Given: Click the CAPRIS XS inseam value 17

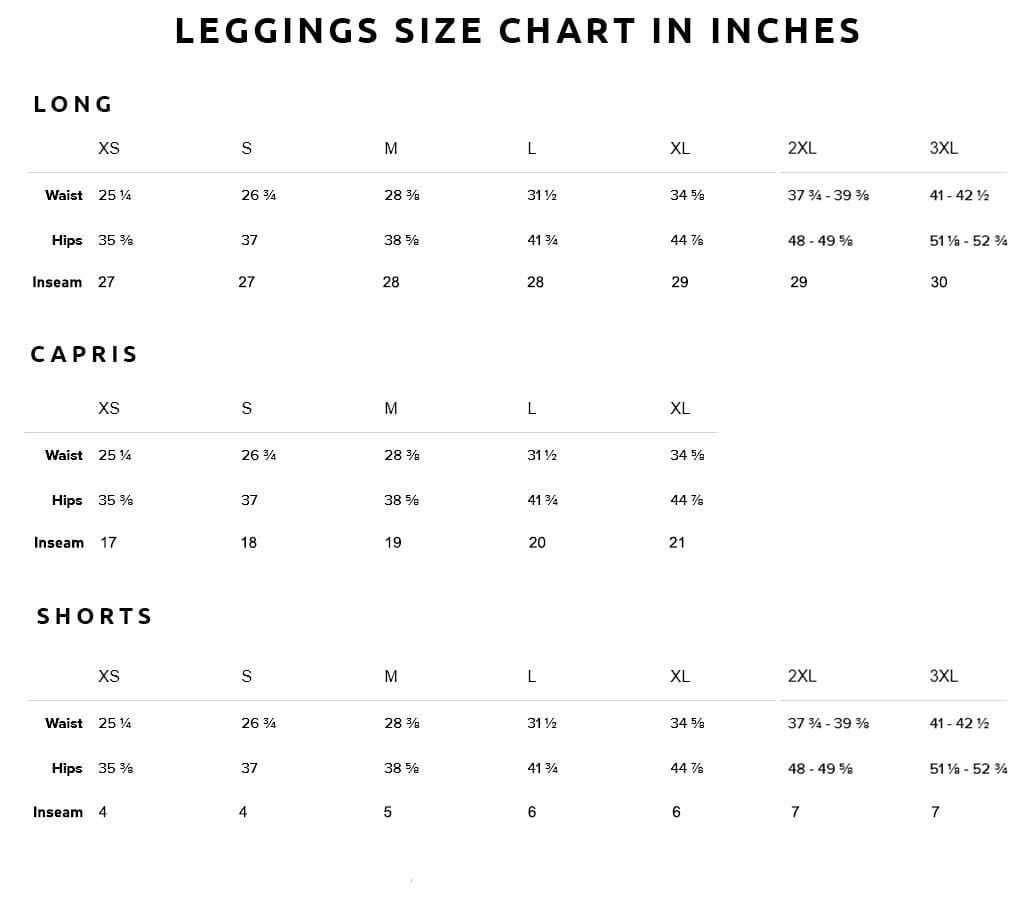Looking at the screenshot, I should tap(108, 542).
